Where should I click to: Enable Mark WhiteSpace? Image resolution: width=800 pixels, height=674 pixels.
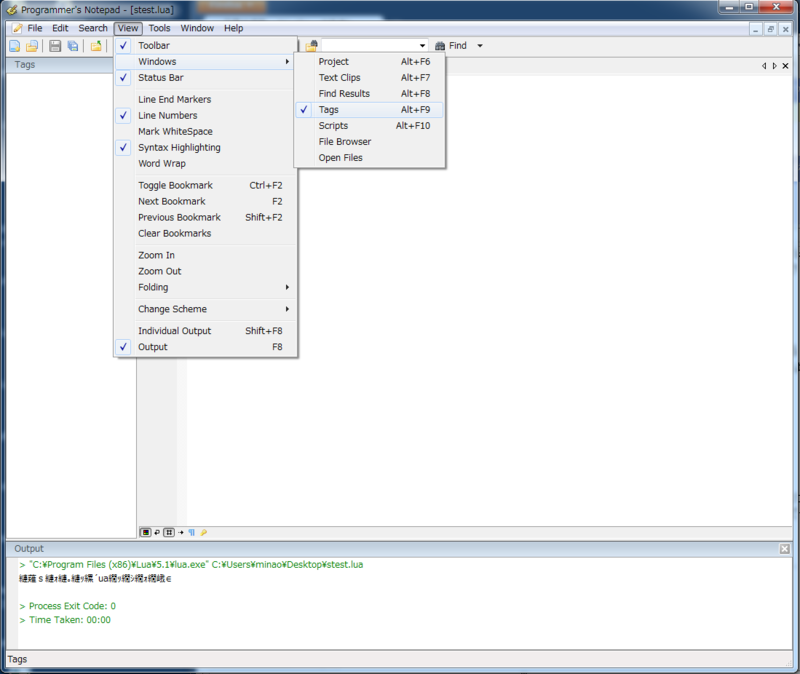coord(205,131)
